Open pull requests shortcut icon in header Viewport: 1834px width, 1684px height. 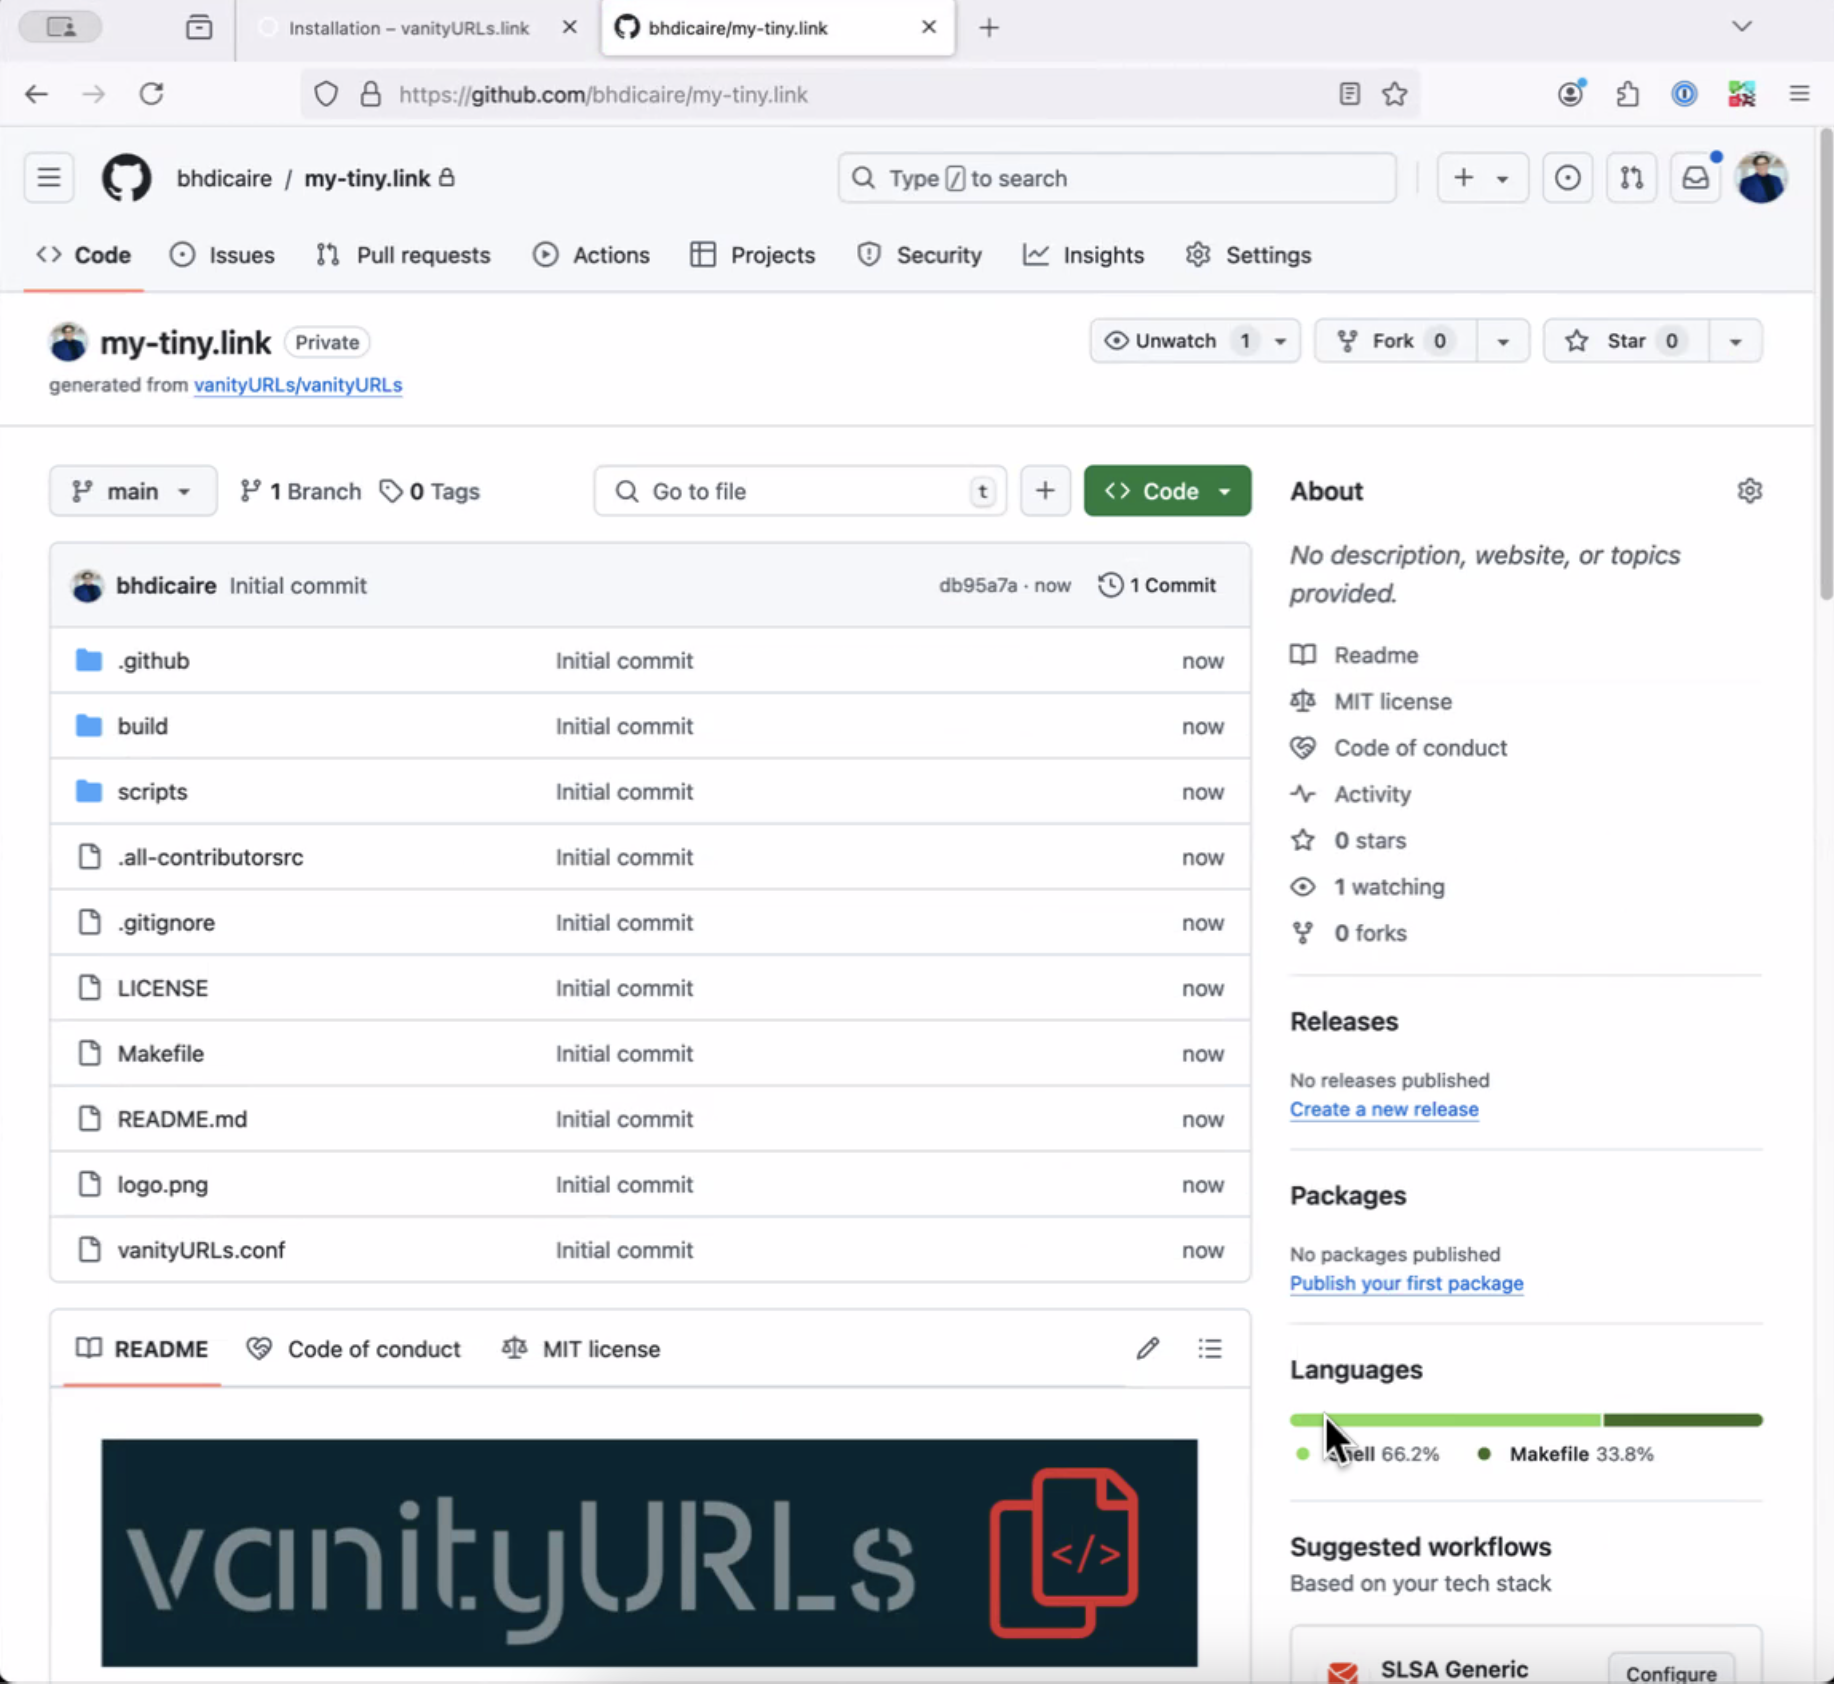[1631, 178]
